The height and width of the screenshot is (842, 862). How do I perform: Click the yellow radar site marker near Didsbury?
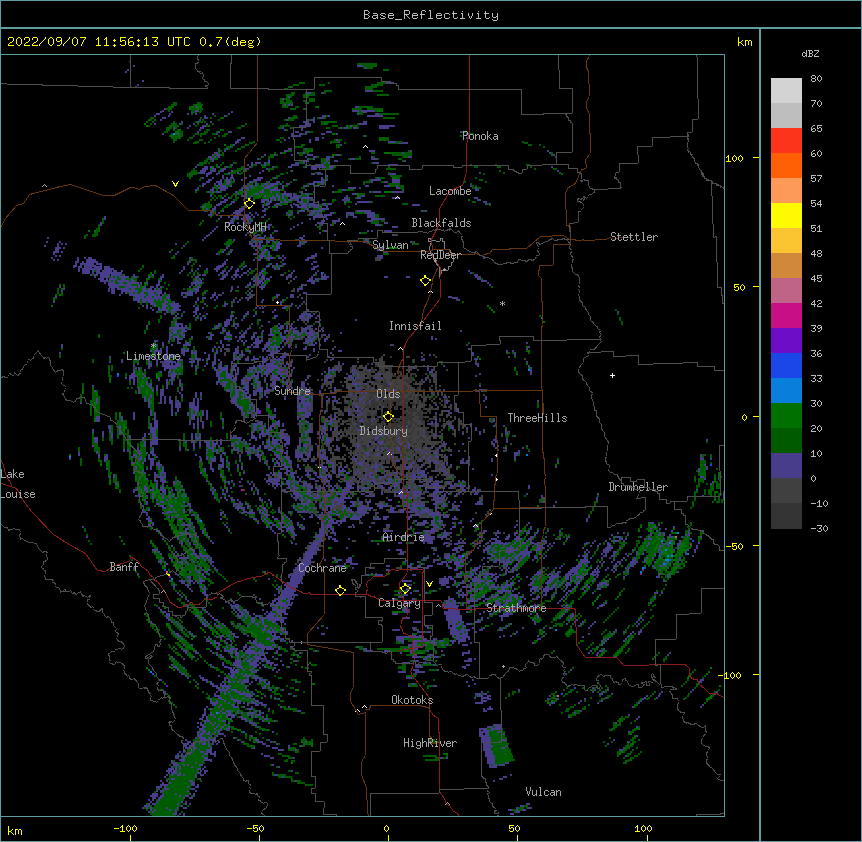pos(388,417)
